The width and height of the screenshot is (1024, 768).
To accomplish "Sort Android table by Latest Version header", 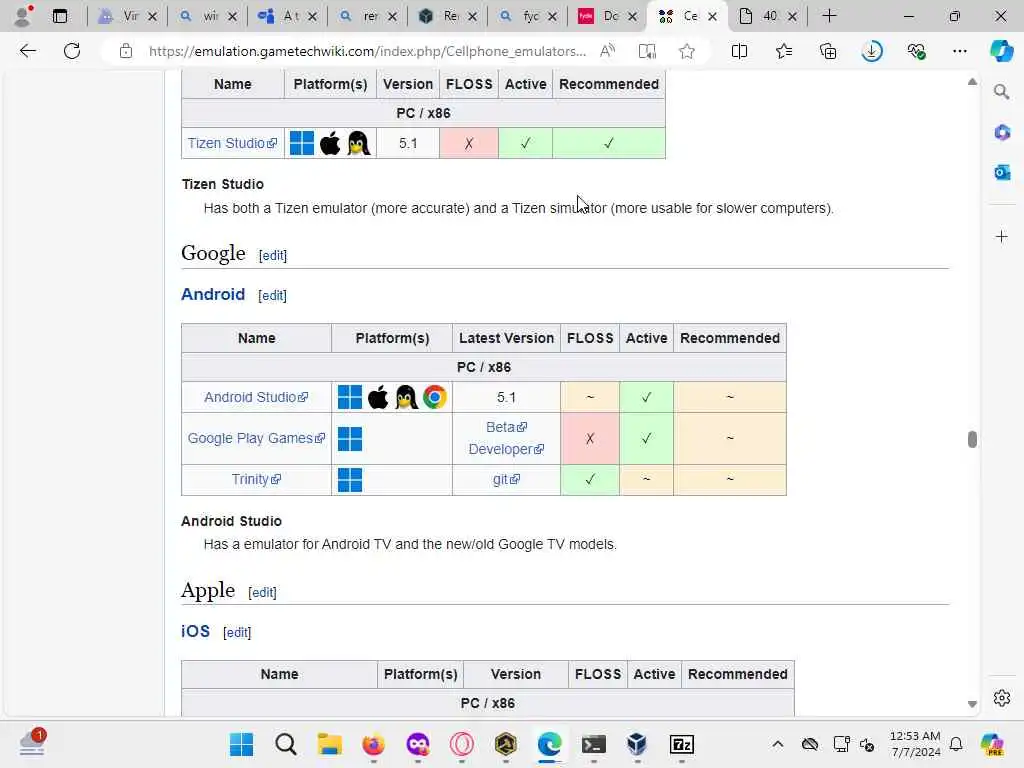I will [x=506, y=338].
